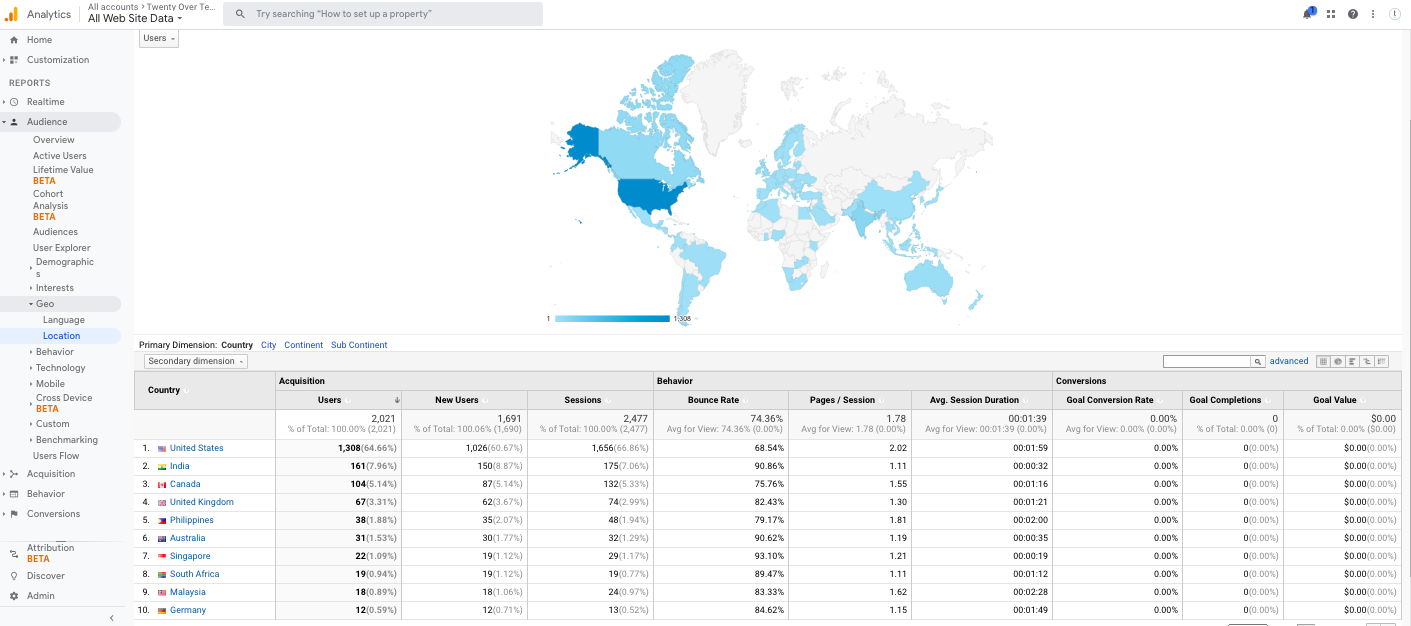The width and height of the screenshot is (1411, 626).
Task: Open User Explorer report
Action: pos(62,248)
